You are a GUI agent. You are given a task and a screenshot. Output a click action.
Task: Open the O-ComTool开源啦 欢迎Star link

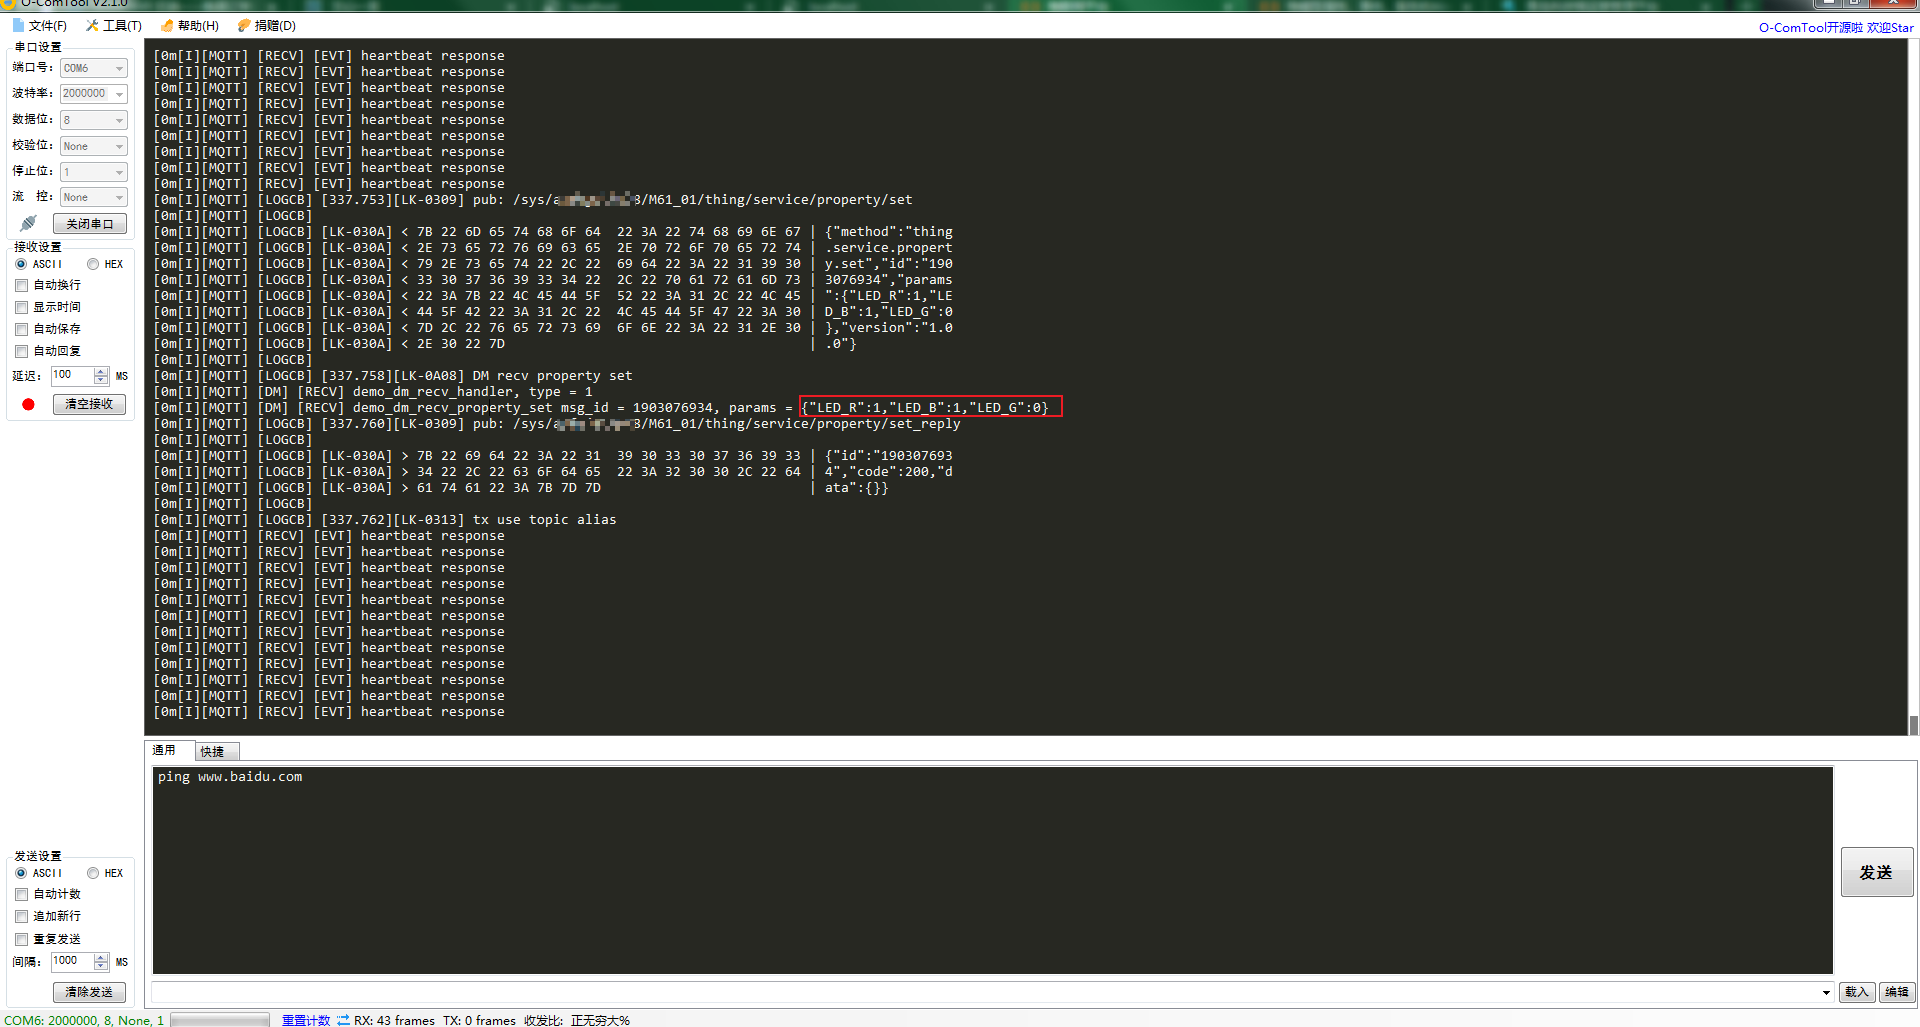click(x=1836, y=27)
